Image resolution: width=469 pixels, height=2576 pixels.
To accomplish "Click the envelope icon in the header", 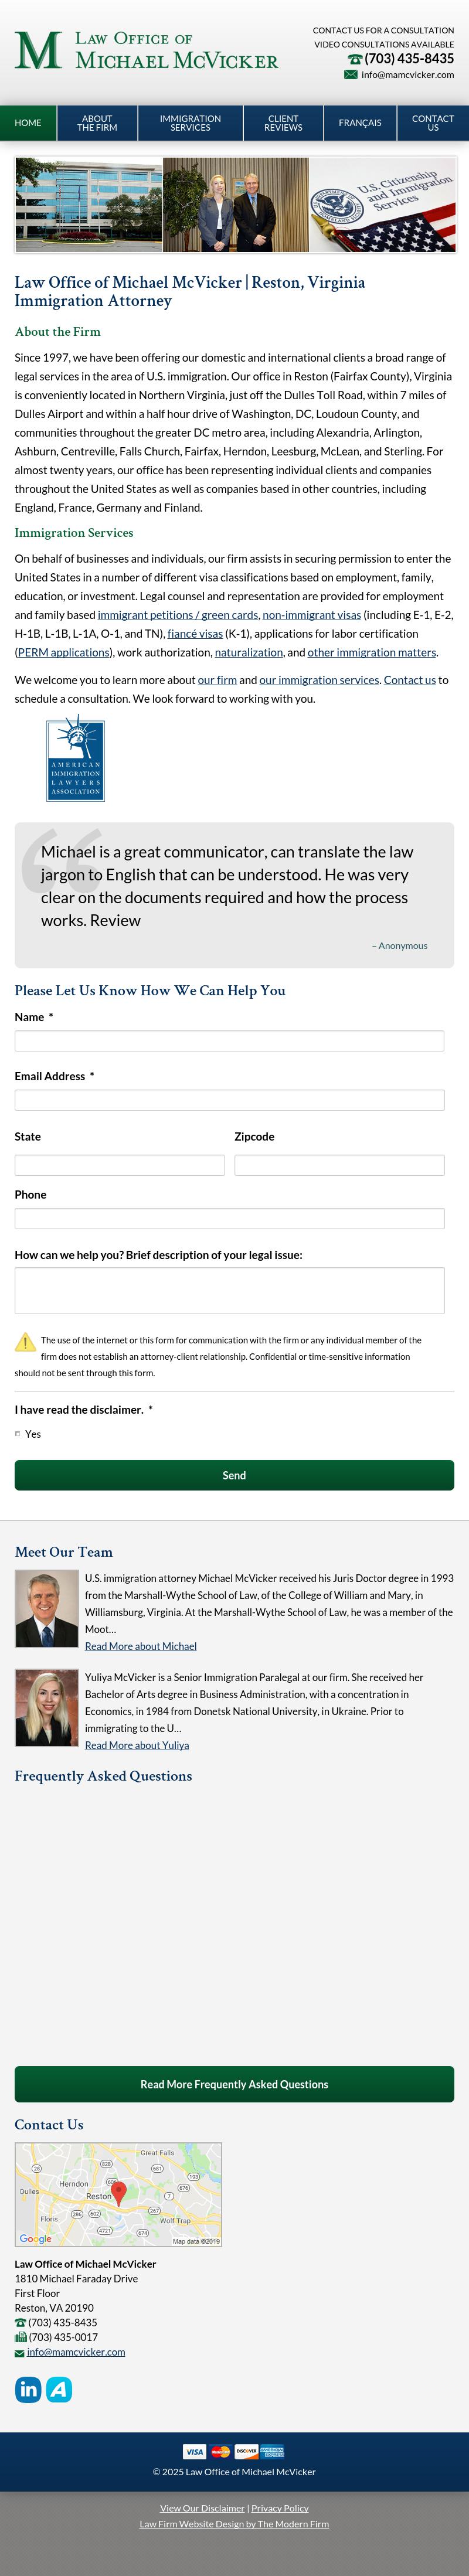I will tap(350, 75).
